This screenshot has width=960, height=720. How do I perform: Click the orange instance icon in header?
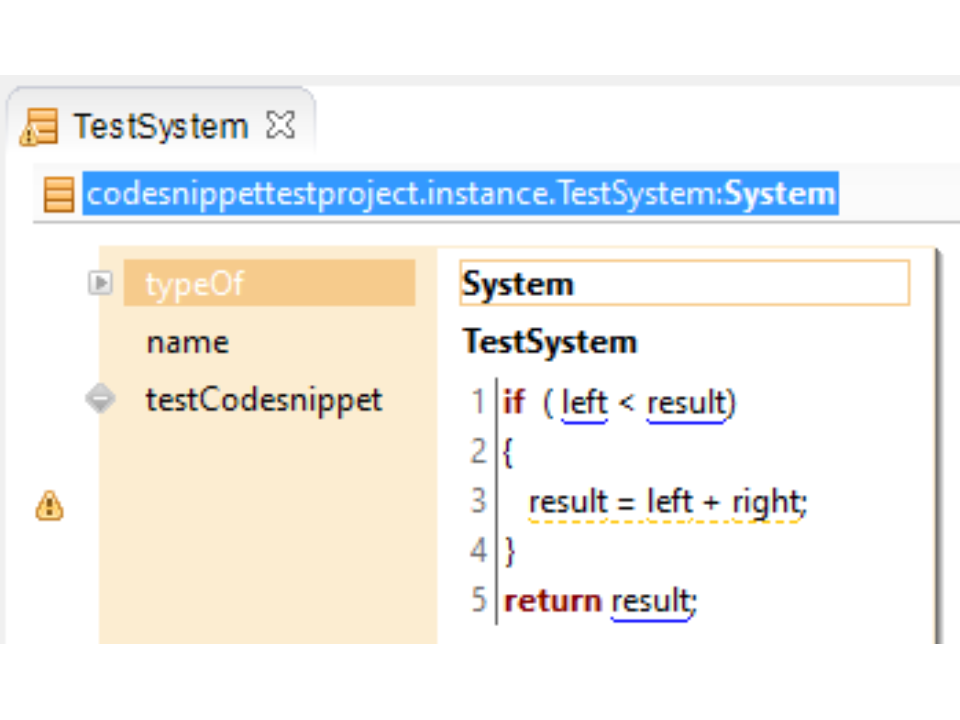click(59, 194)
